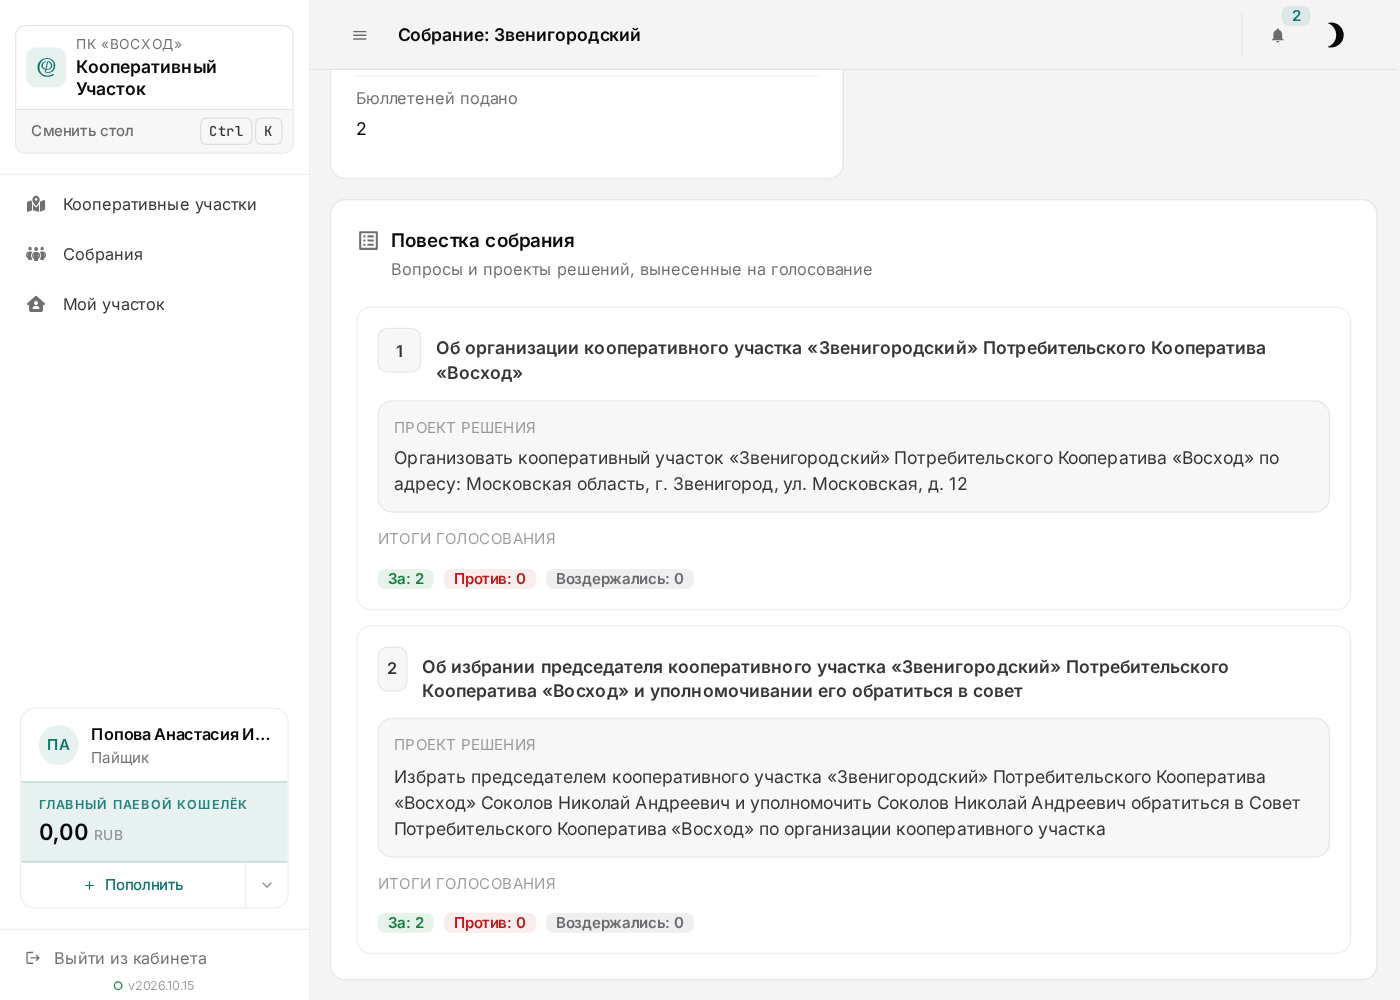Click Сменить стол switcher
This screenshot has width=1400, height=1000.
point(154,131)
